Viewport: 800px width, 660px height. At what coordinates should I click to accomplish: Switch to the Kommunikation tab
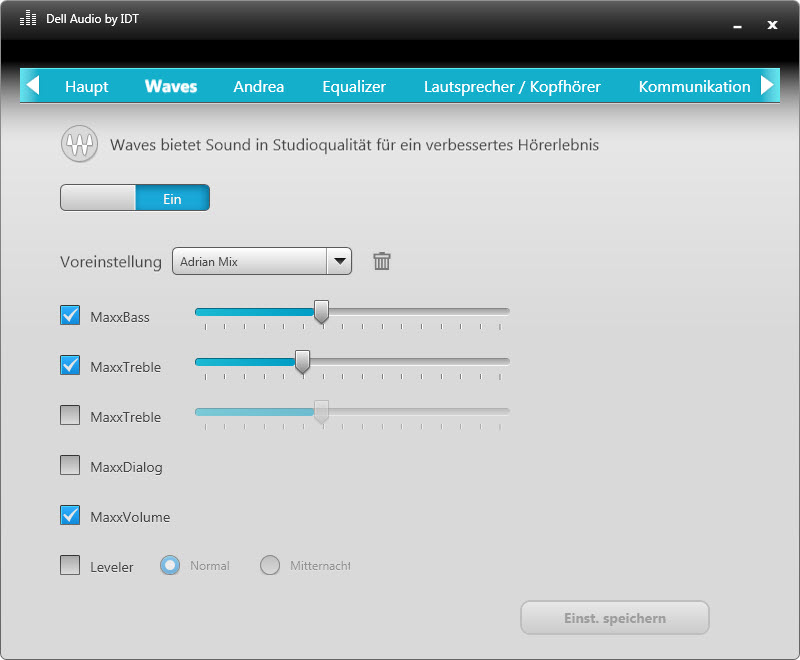pos(694,86)
